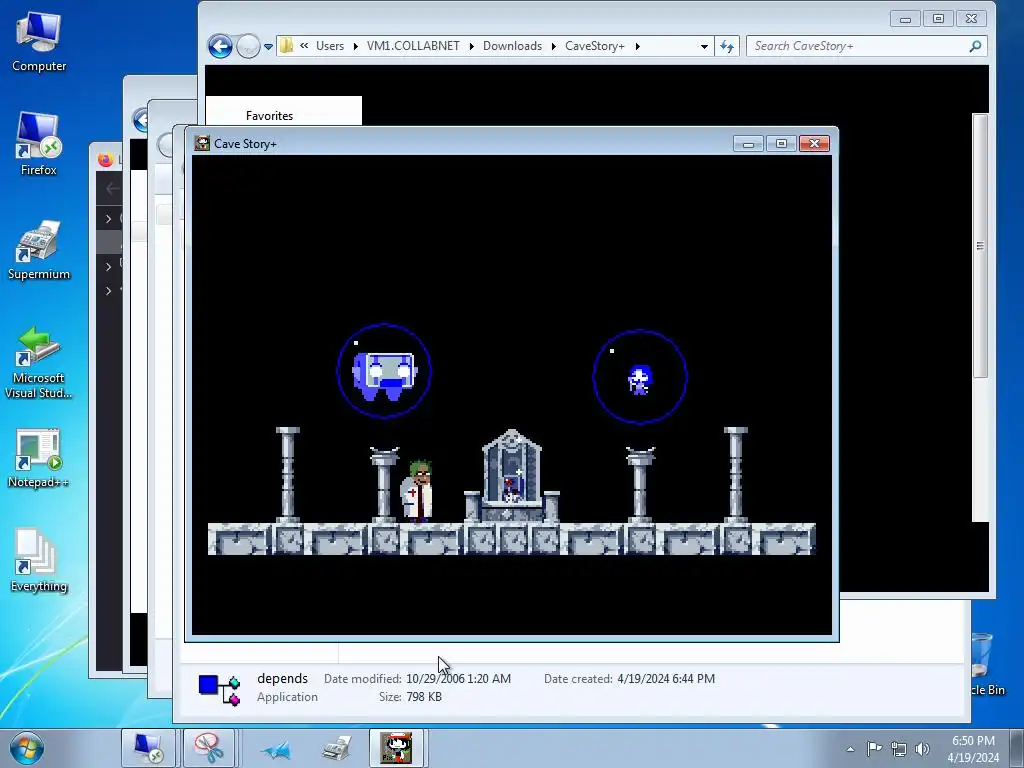Open the Supermium desktop shortcut

(39, 249)
